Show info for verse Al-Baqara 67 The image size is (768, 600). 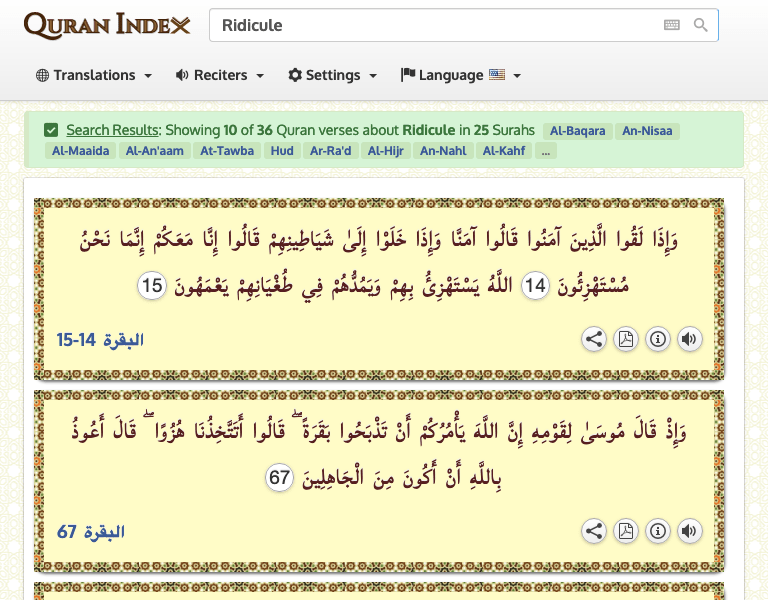(657, 531)
